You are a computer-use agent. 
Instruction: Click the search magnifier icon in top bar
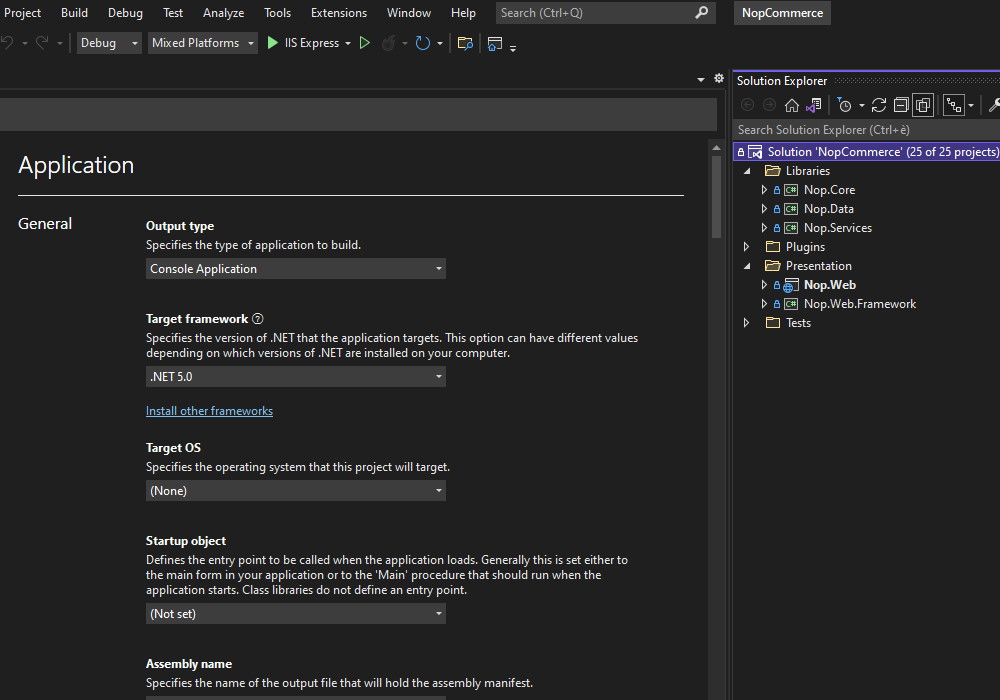click(x=702, y=13)
